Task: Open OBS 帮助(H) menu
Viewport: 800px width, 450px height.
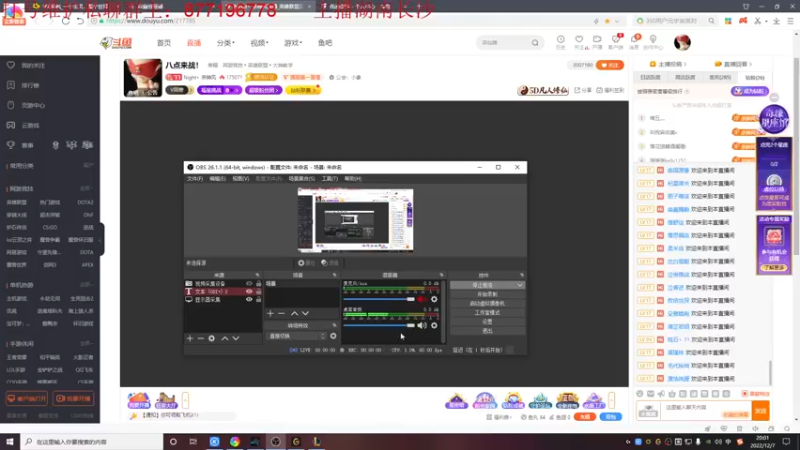Action: pyautogui.click(x=353, y=179)
